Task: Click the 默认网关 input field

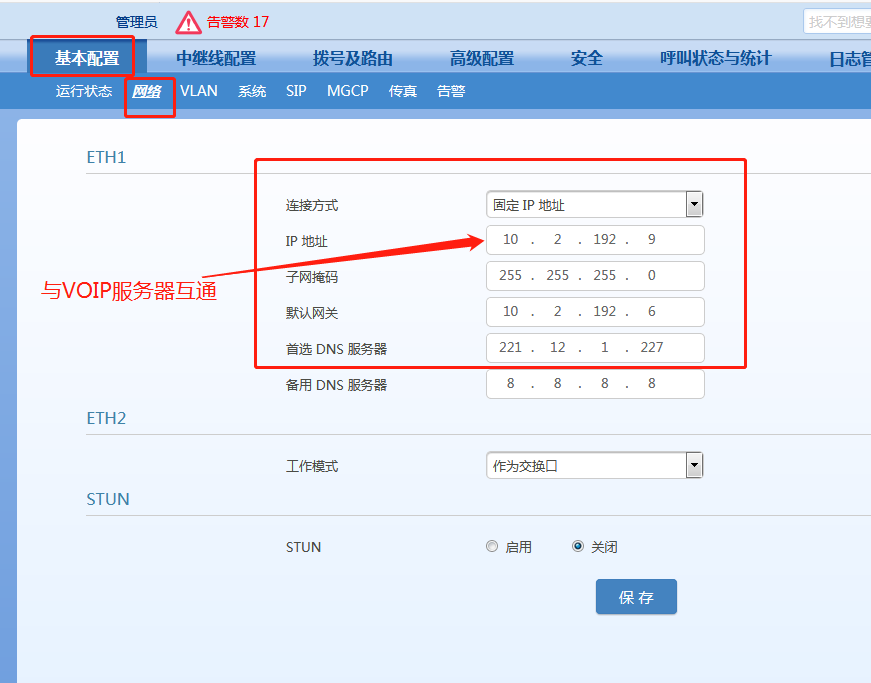Action: 595,312
